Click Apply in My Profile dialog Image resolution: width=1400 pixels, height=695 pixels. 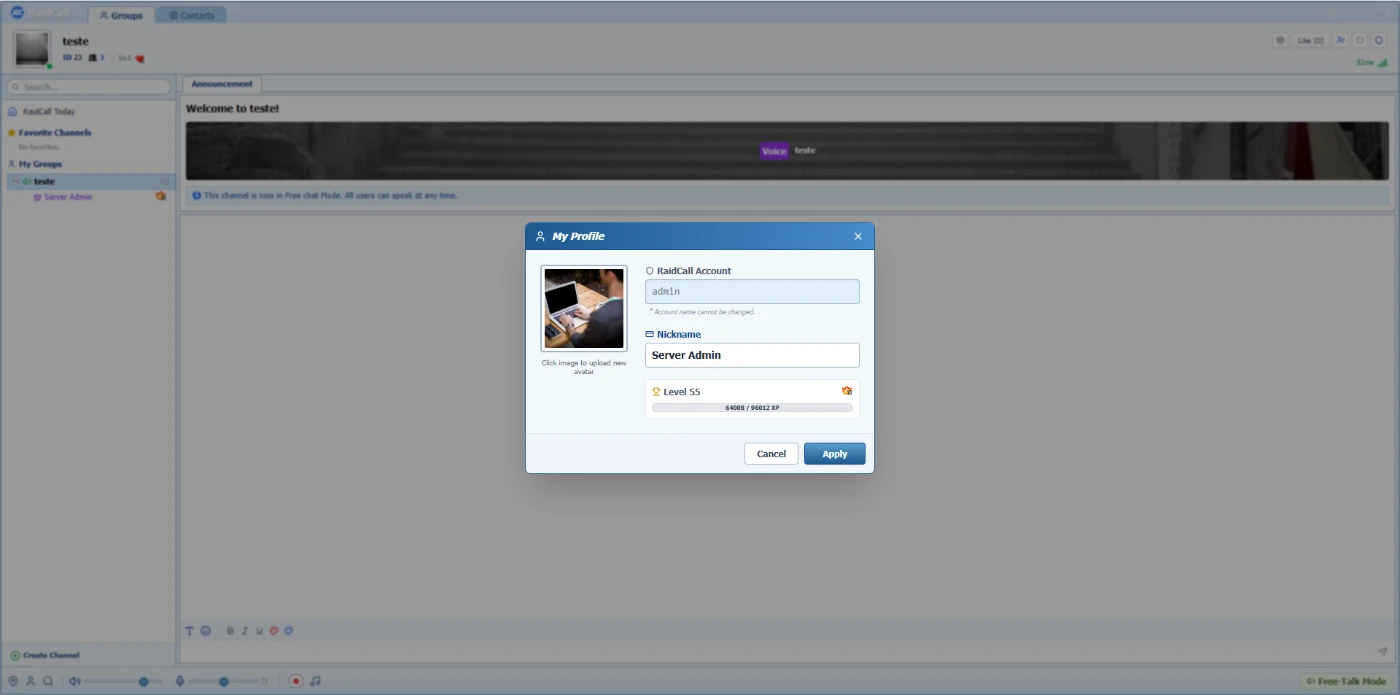click(834, 454)
